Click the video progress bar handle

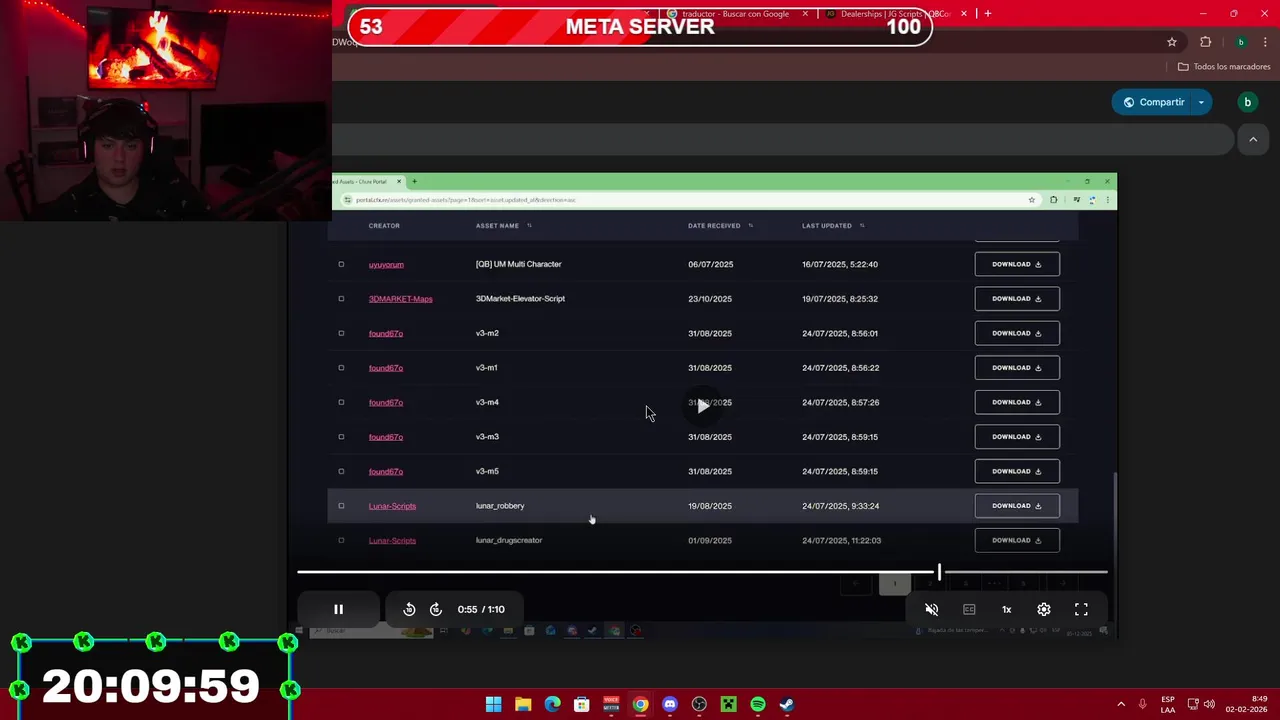coord(939,572)
